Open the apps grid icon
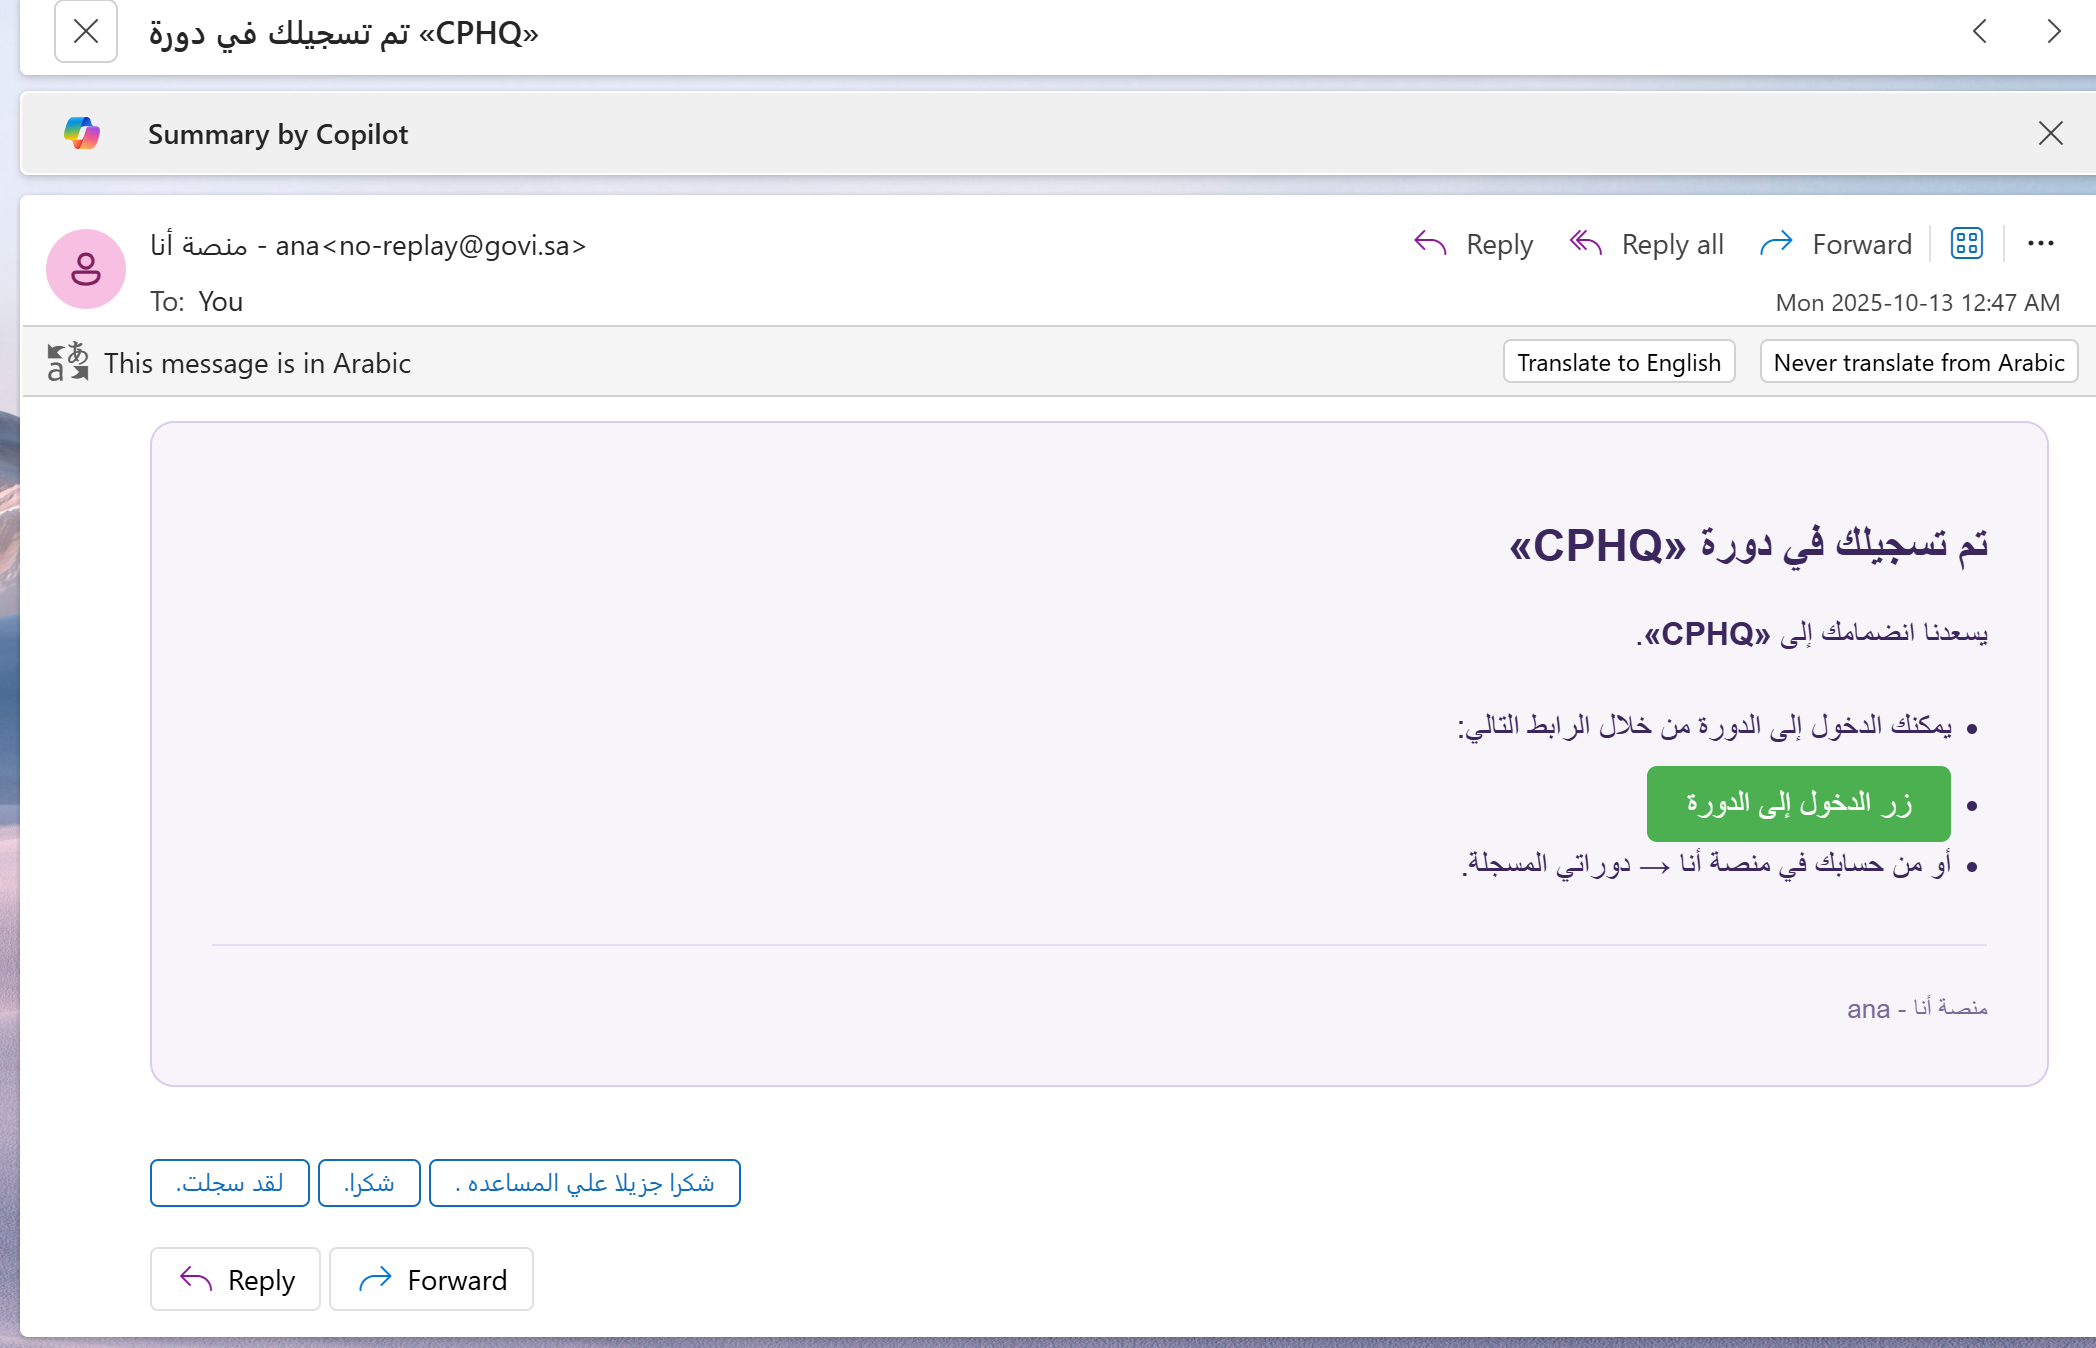Viewport: 2096px width, 1348px height. (x=1966, y=243)
